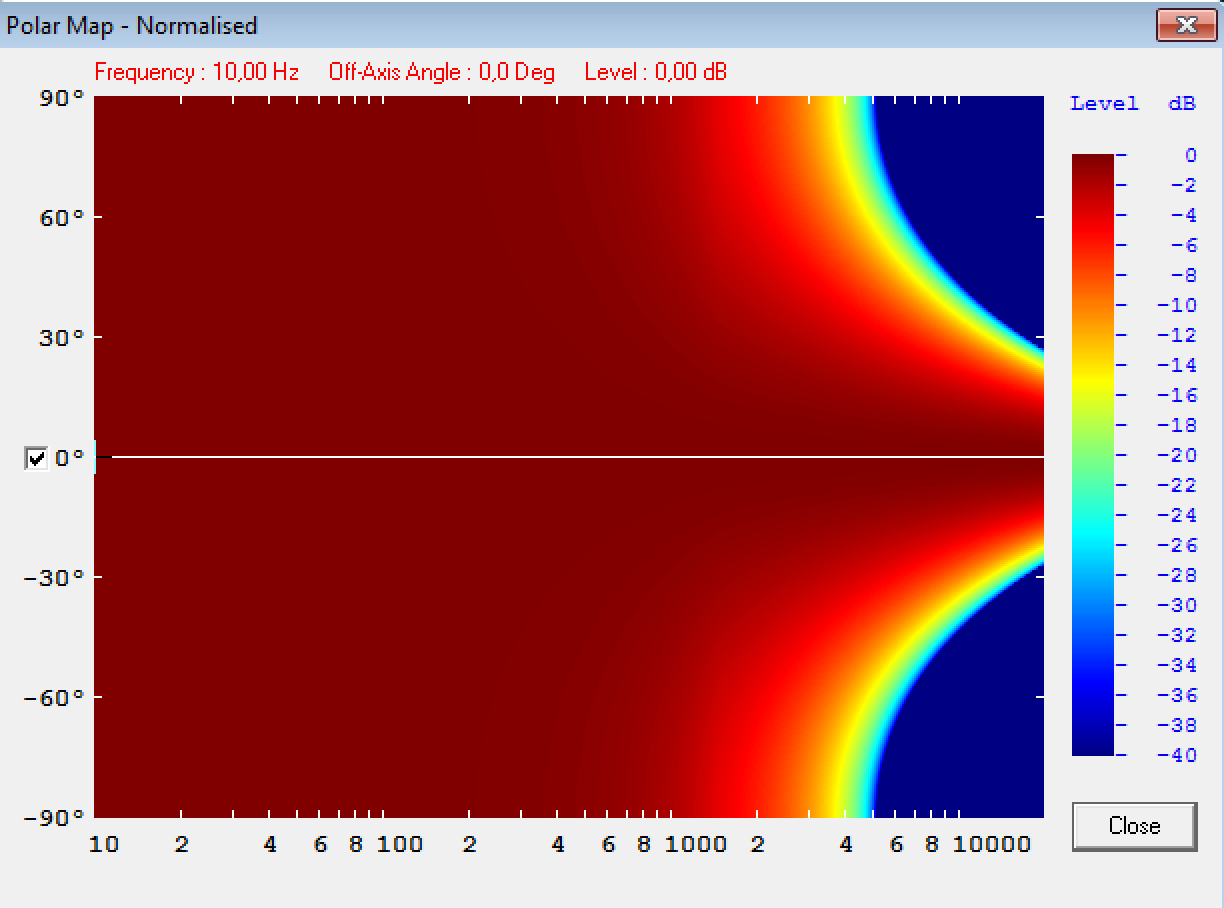Click the 0 dB top of colour scale
The height and width of the screenshot is (908, 1224).
pyautogui.click(x=1092, y=157)
